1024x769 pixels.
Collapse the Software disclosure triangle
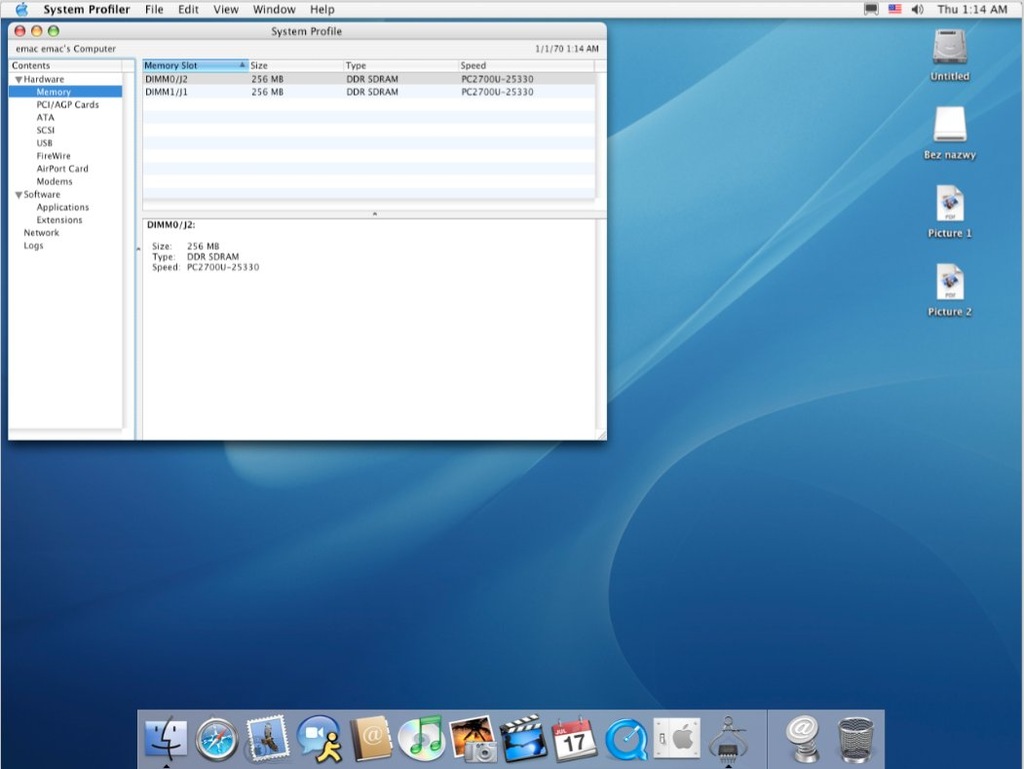tap(19, 195)
